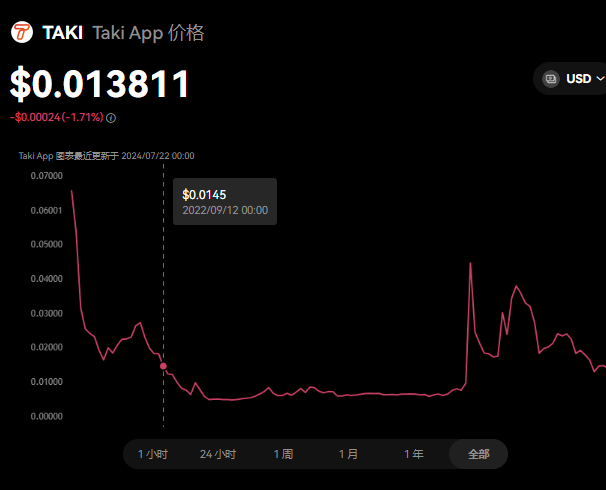
Task: Expand the USD dropdown chevron
Action: [600, 78]
